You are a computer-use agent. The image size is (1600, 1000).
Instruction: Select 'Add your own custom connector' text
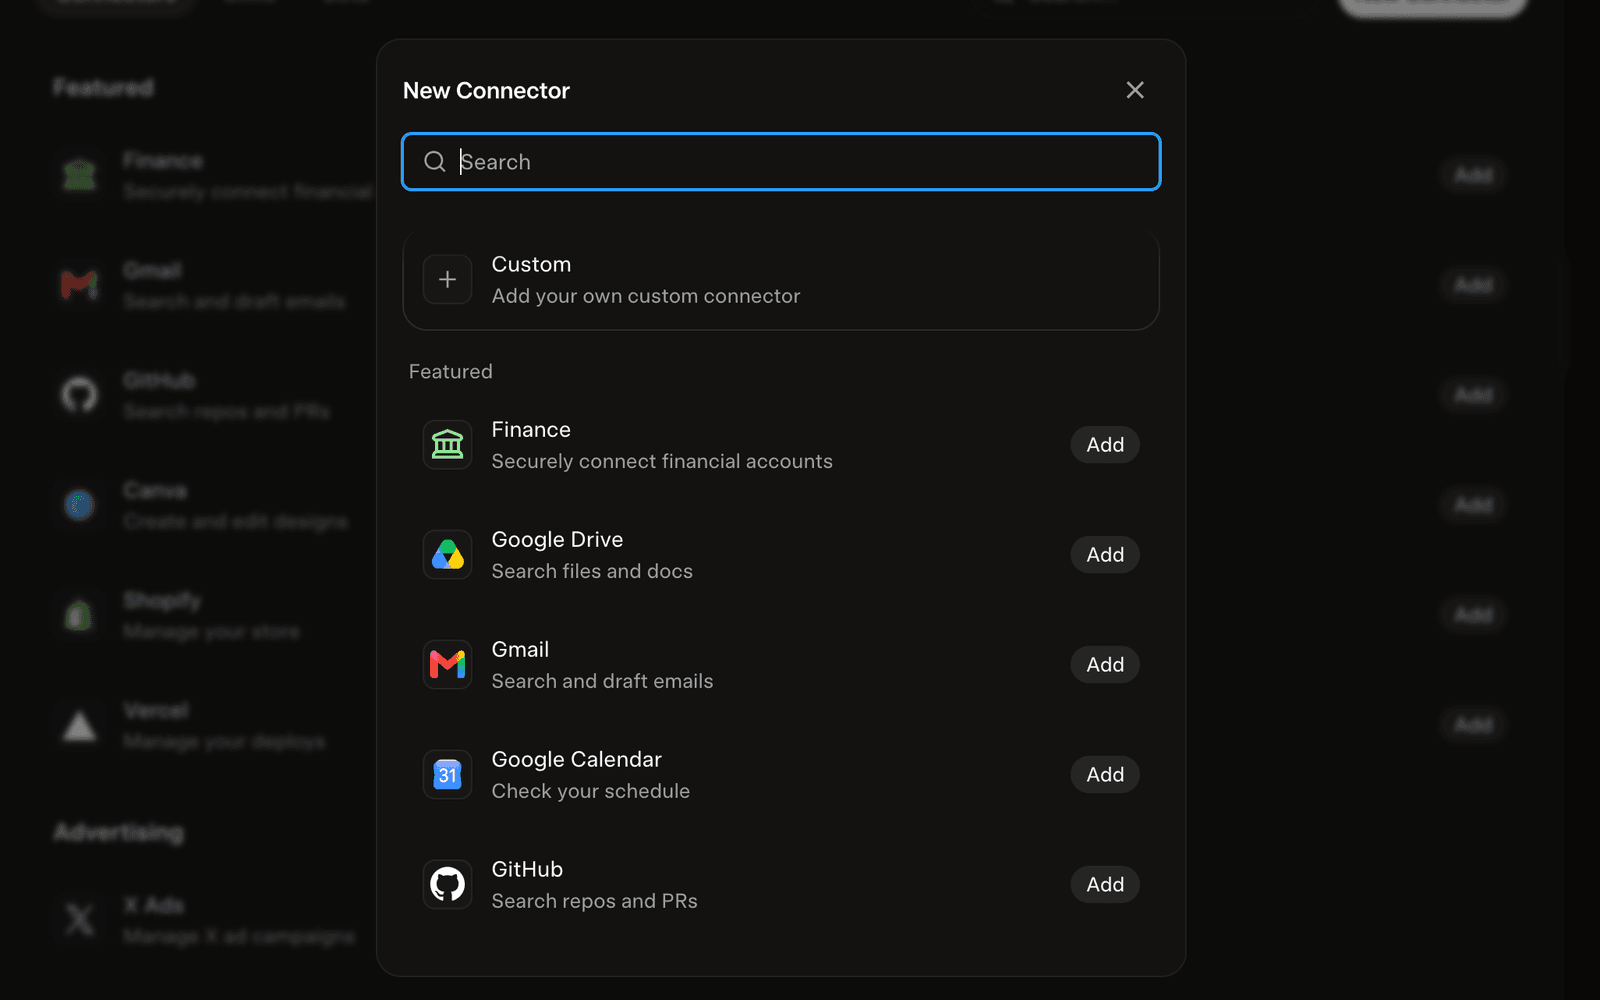[x=646, y=296]
